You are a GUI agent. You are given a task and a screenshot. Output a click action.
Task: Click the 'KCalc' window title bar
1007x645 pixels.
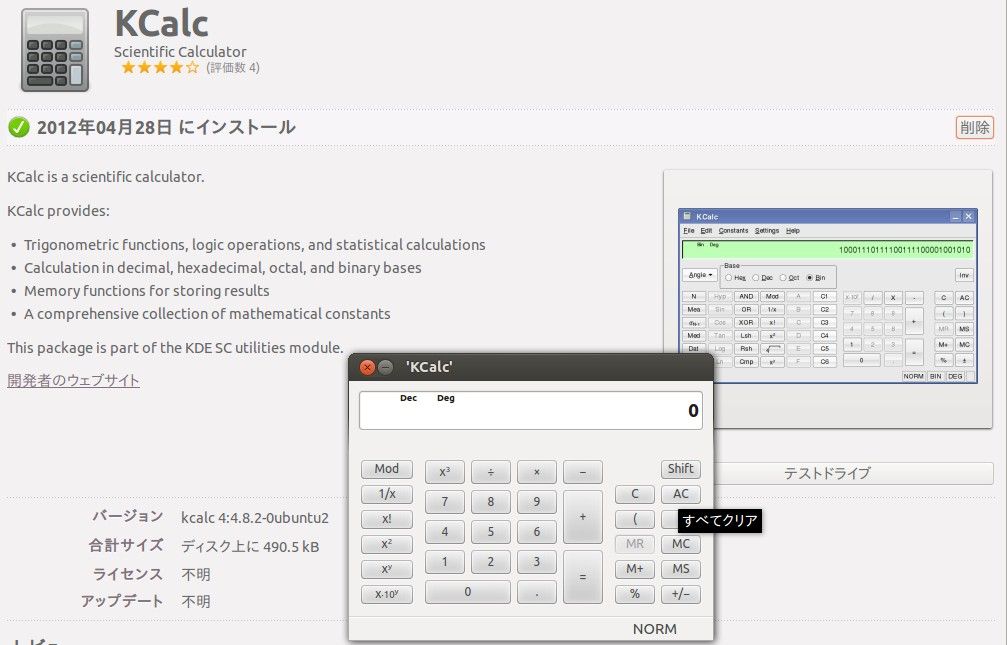[x=530, y=367]
